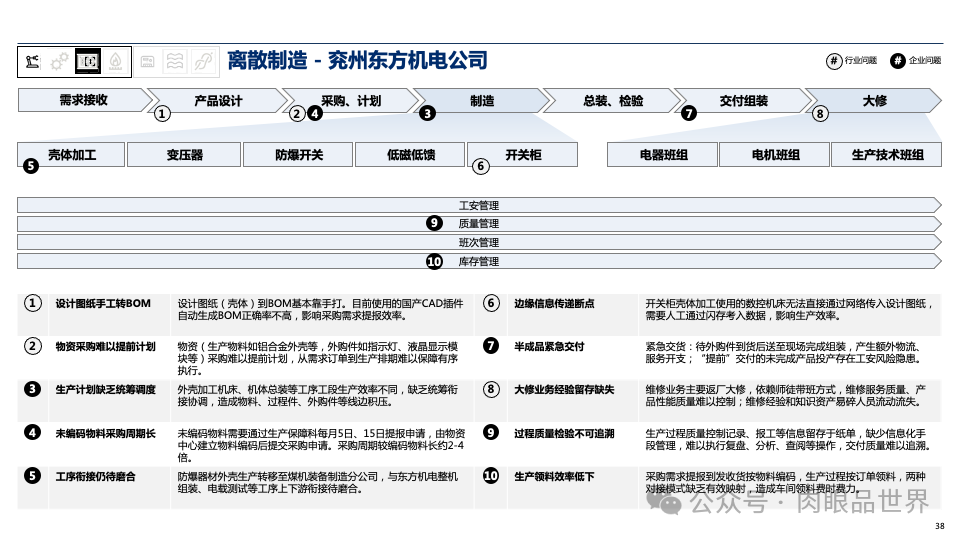Click the chain link icon in the header

(203, 61)
